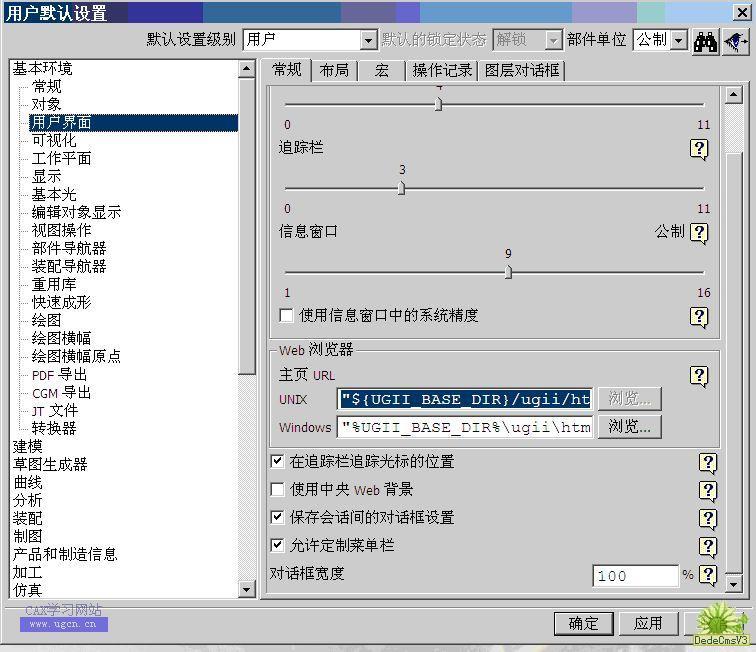Enable 使用信息窗口中的系统精度 checkbox
The height and width of the screenshot is (652, 756).
[x=287, y=316]
